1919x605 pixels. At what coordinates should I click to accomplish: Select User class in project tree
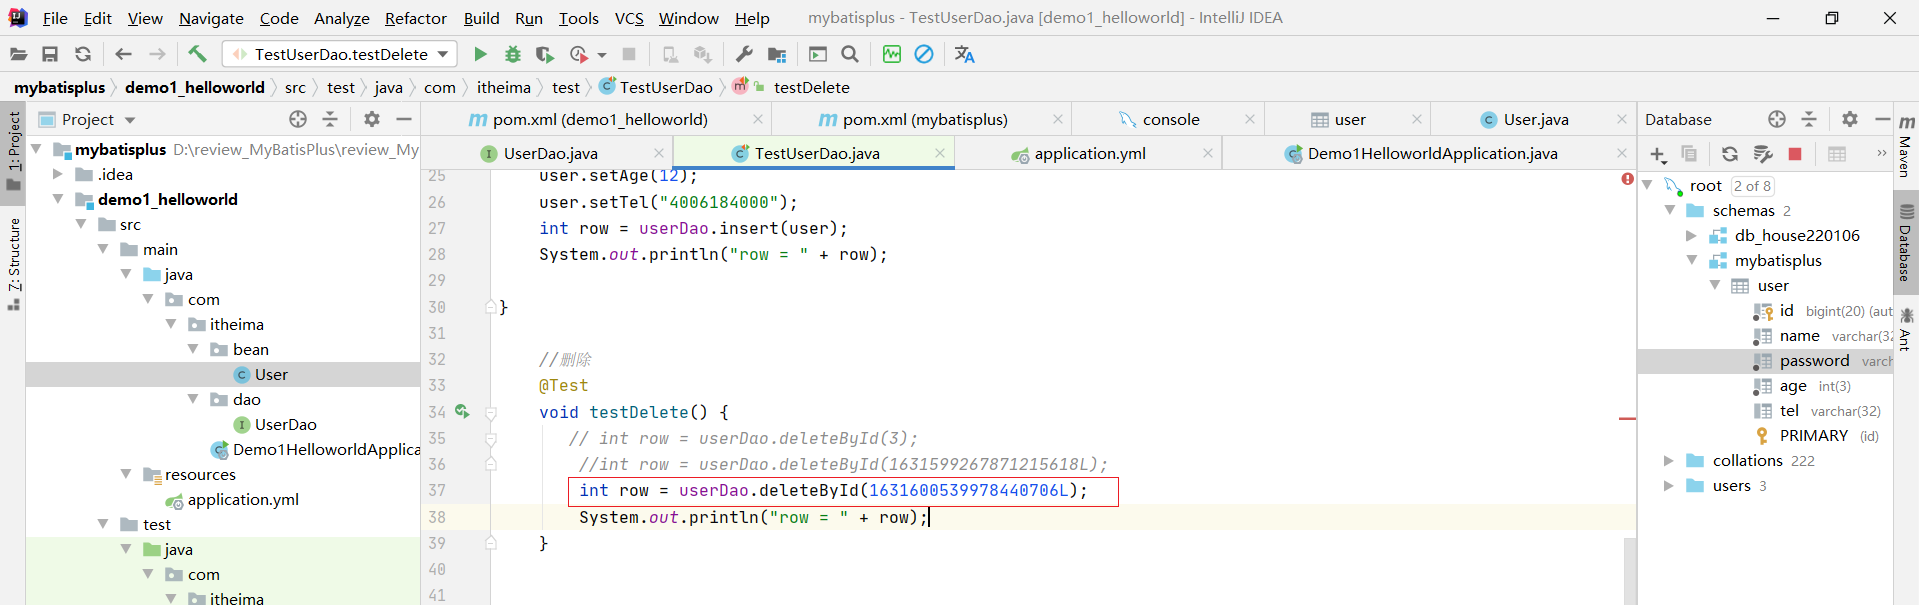coord(271,374)
